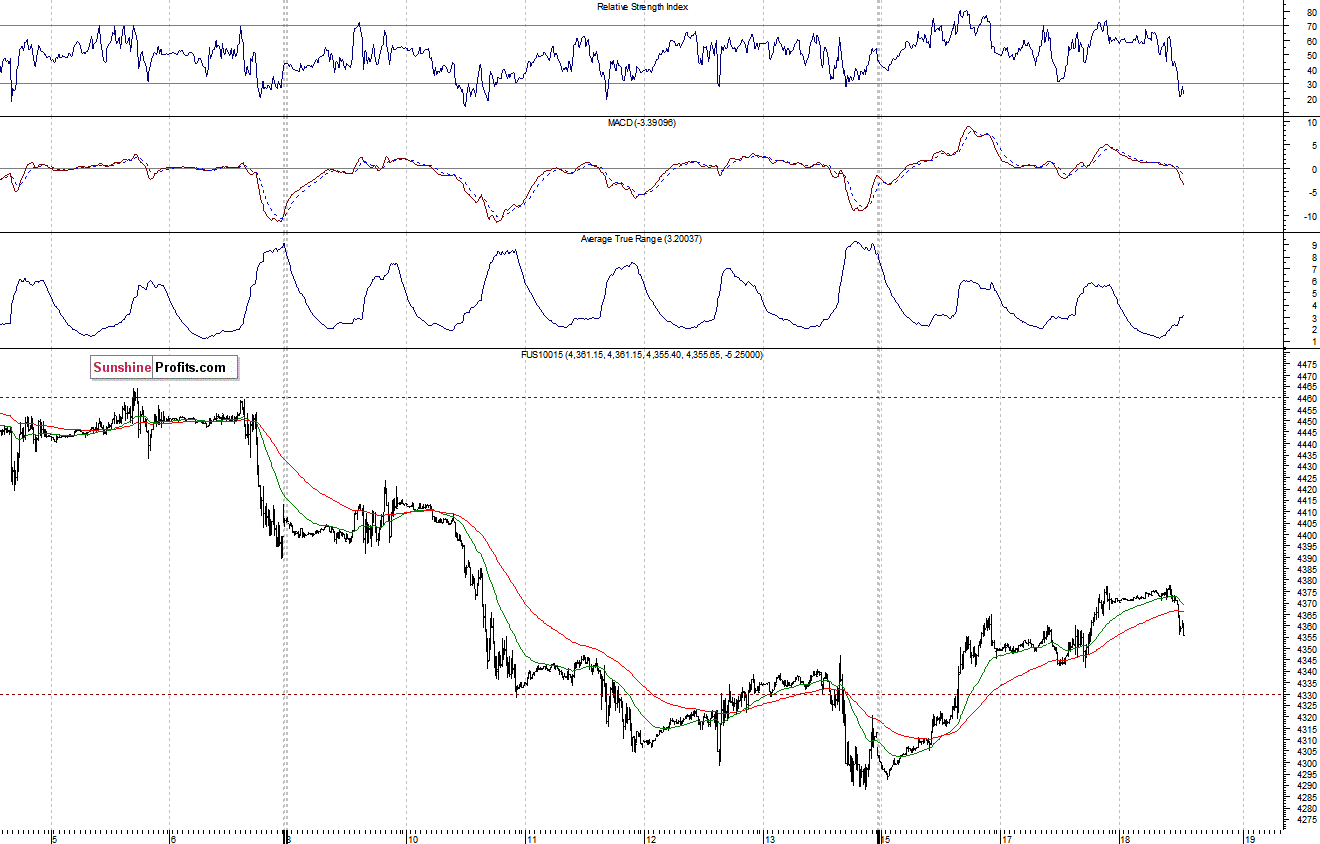Click price axis label 4375
This screenshot has width=1320, height=844.
coord(1305,592)
